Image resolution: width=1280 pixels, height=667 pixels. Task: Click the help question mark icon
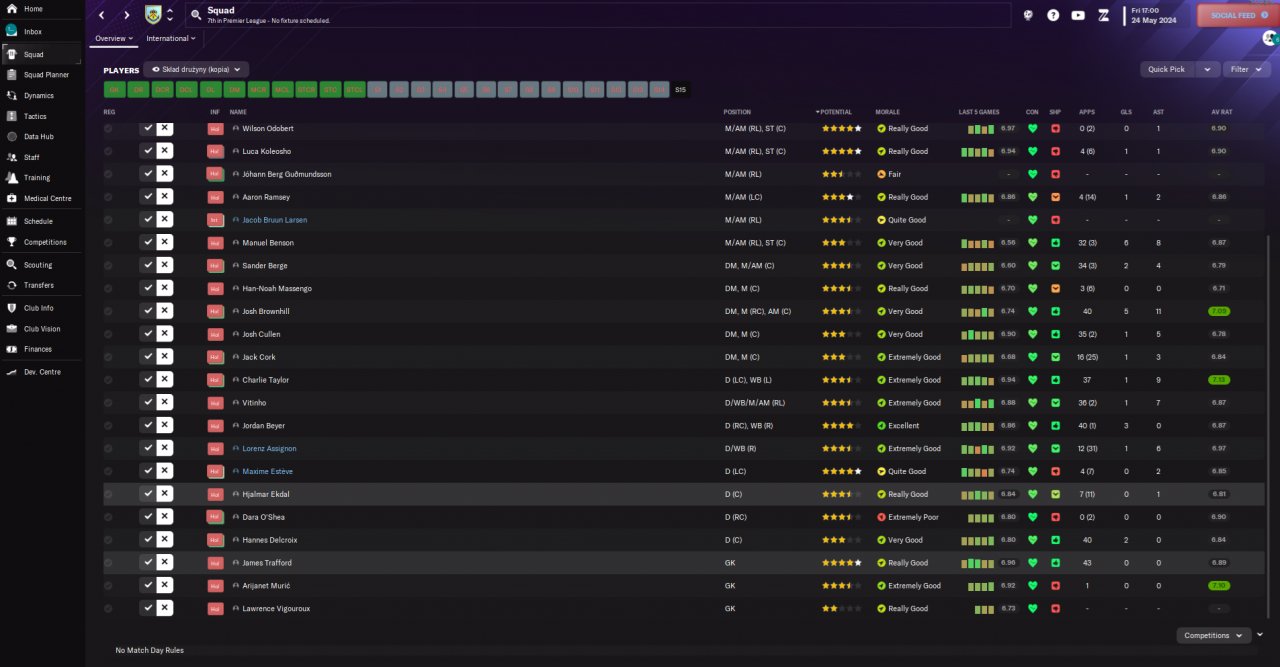1053,15
